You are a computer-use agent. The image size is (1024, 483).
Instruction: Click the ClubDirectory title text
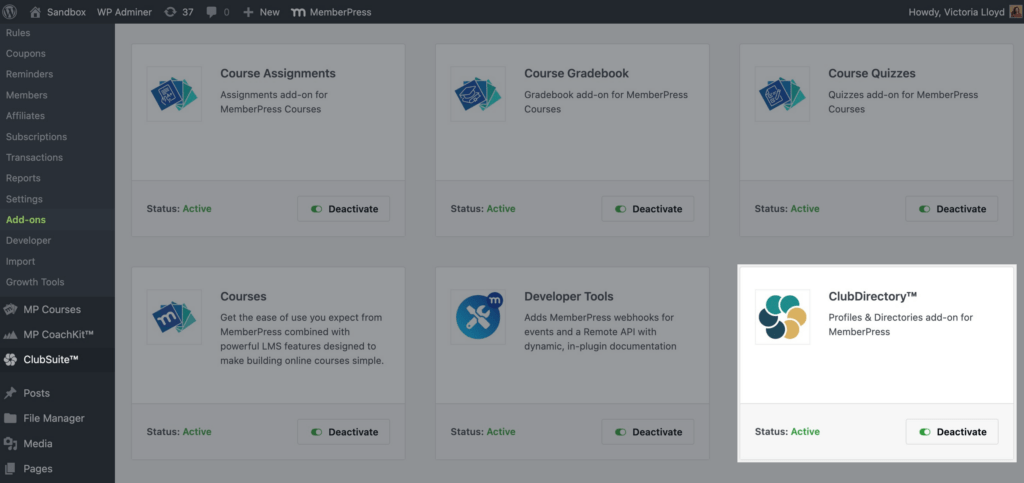click(x=872, y=296)
